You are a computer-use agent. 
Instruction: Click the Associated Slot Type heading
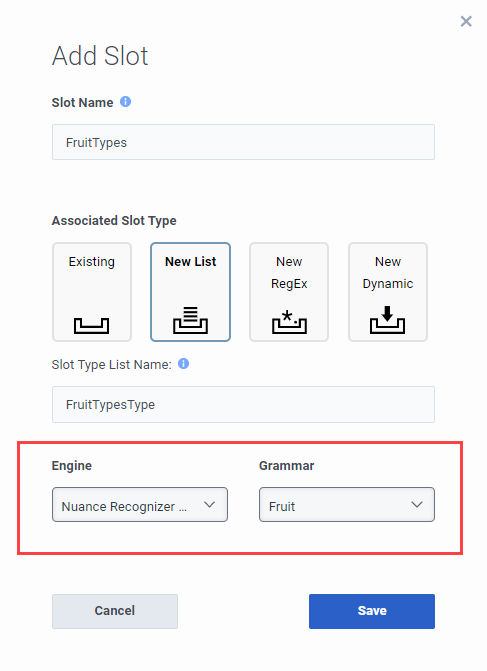coord(114,221)
